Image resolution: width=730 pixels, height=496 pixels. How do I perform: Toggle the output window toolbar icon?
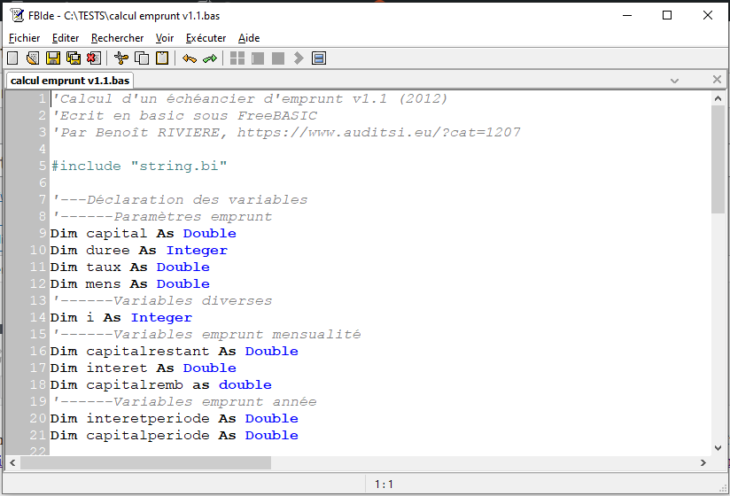(x=319, y=59)
